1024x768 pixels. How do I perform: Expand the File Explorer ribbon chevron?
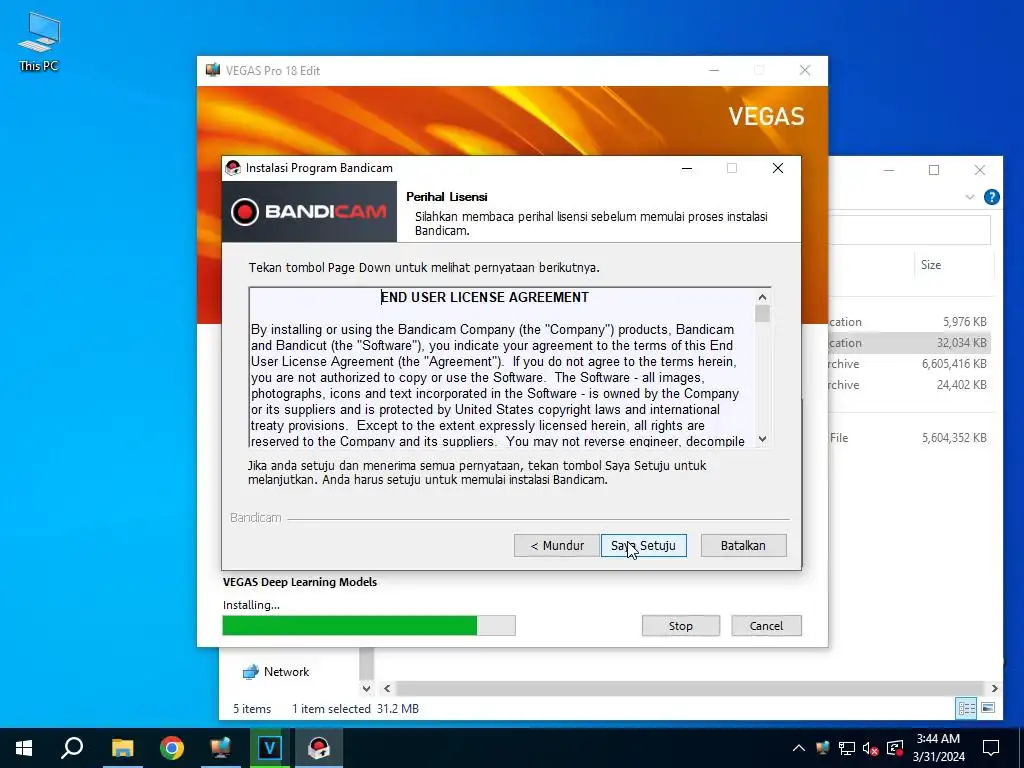pyautogui.click(x=970, y=197)
